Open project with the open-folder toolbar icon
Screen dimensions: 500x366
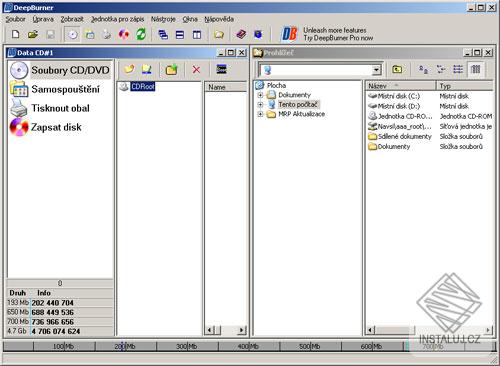click(x=33, y=34)
